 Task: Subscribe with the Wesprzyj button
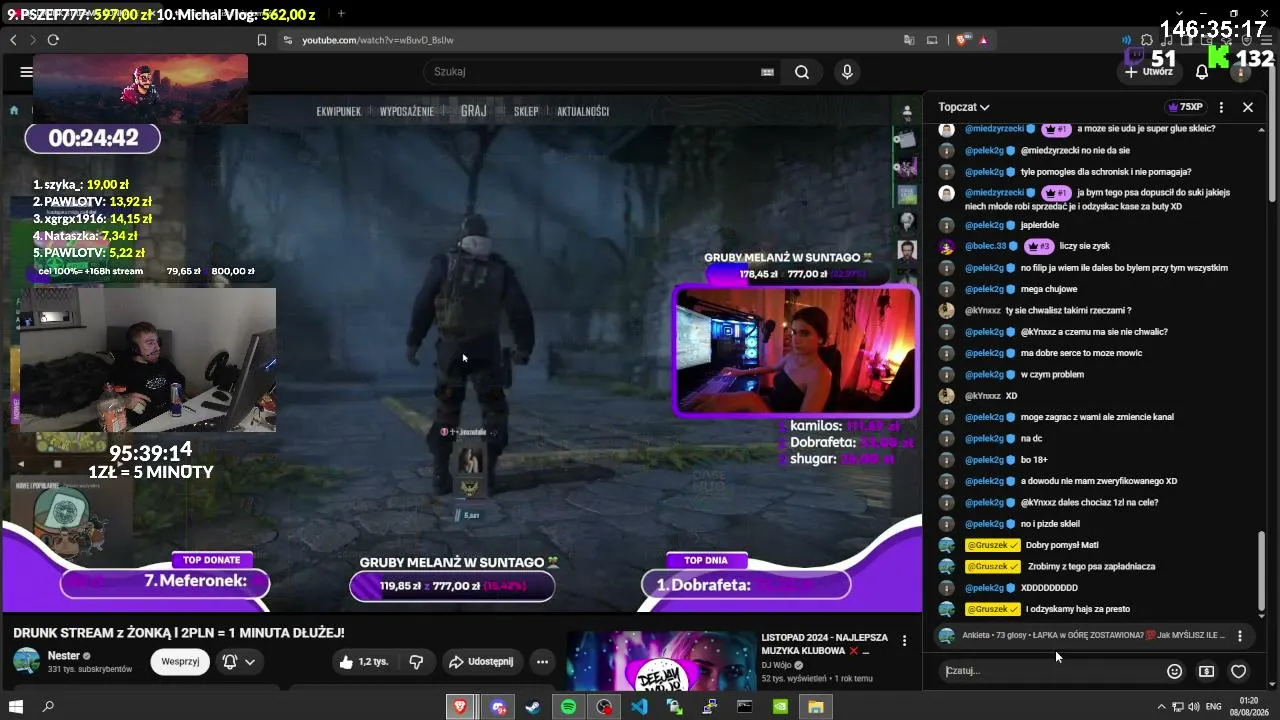tap(180, 661)
